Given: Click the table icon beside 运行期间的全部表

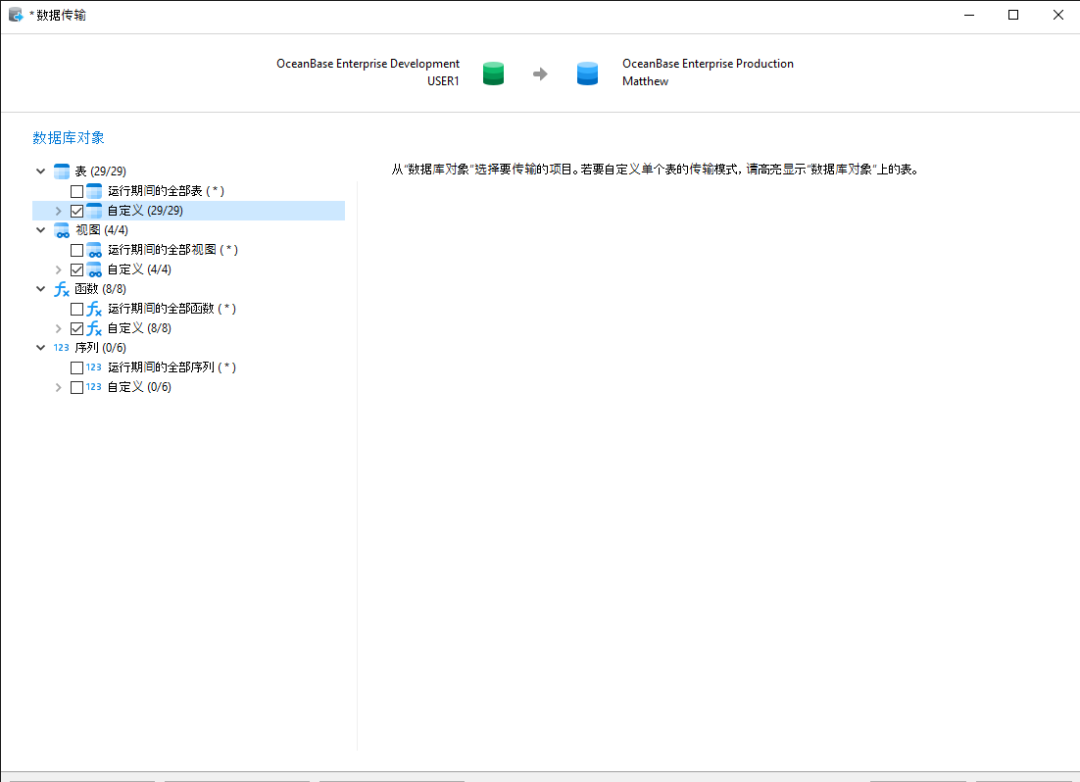Looking at the screenshot, I should (x=94, y=191).
